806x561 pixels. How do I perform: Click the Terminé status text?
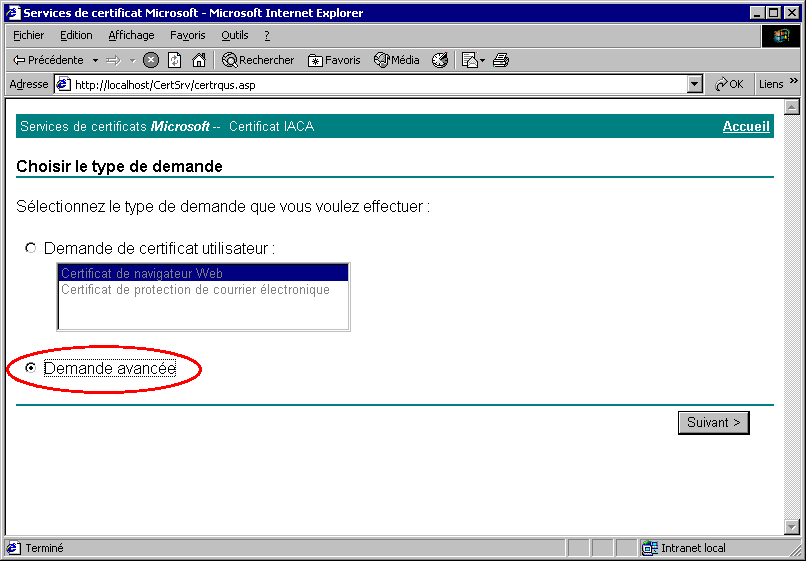click(x=44, y=548)
